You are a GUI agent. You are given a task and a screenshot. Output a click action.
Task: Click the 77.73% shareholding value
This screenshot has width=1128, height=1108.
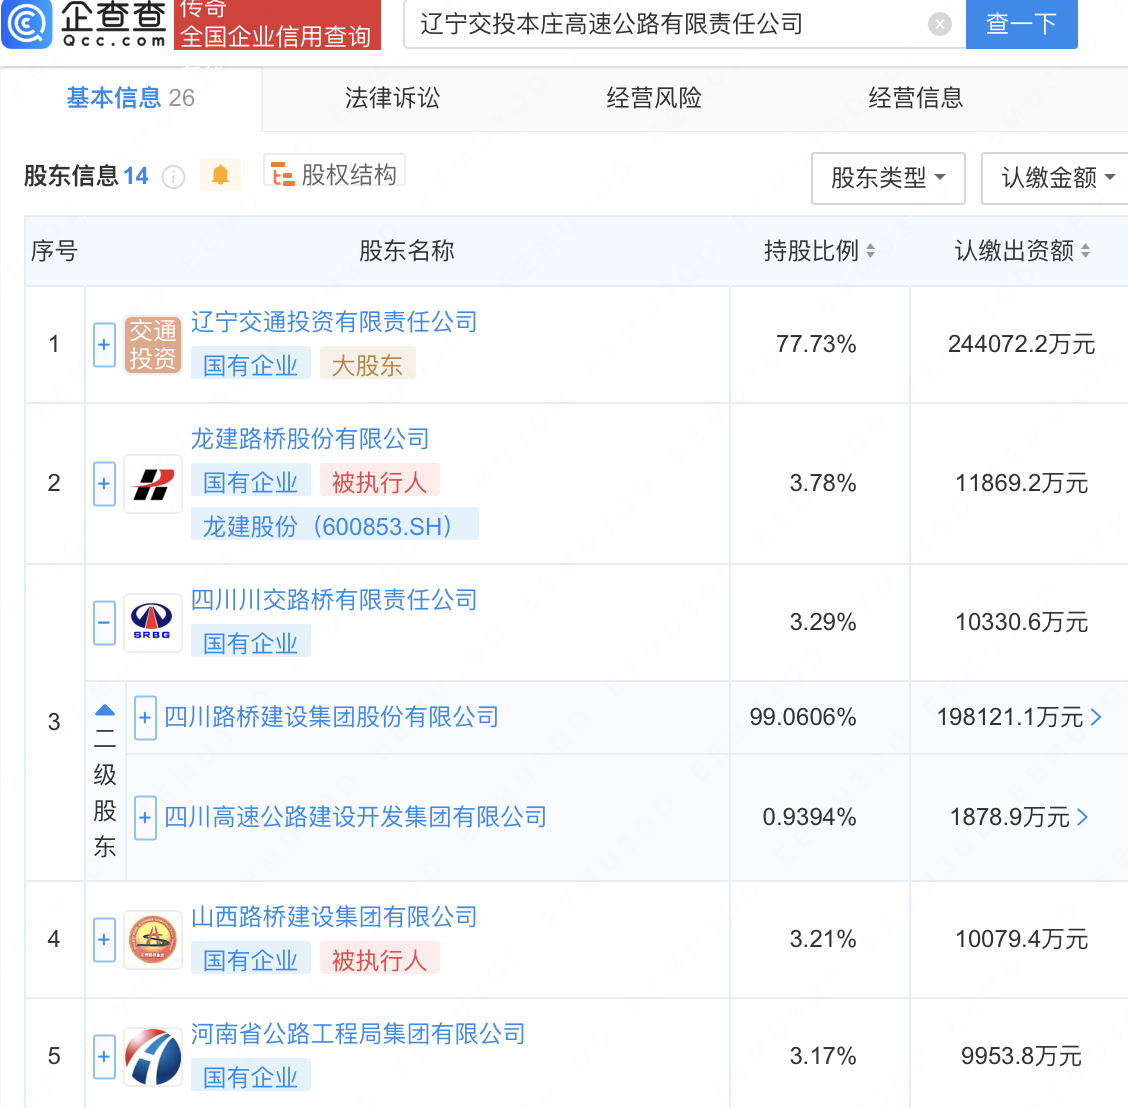point(816,344)
